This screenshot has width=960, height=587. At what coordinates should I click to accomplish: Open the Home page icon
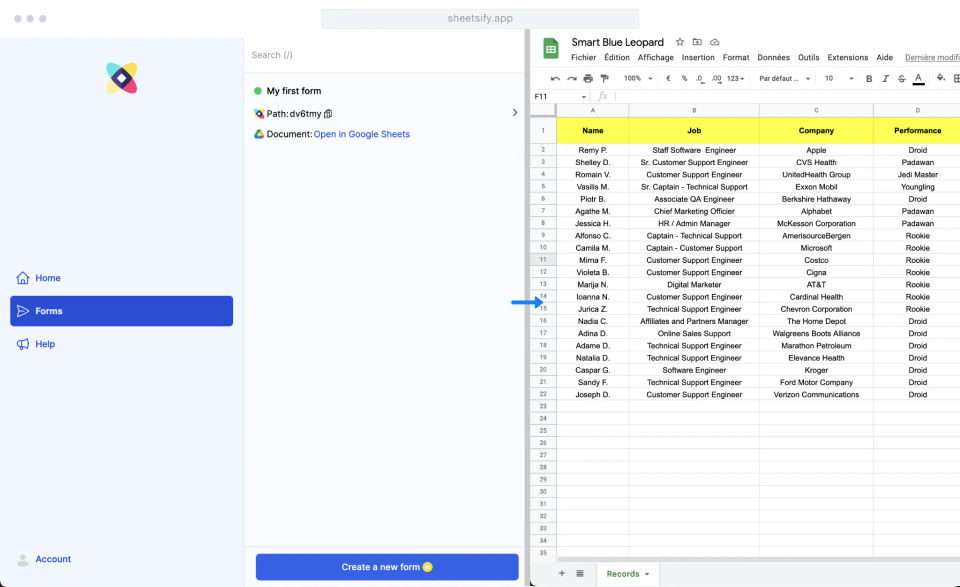click(23, 278)
